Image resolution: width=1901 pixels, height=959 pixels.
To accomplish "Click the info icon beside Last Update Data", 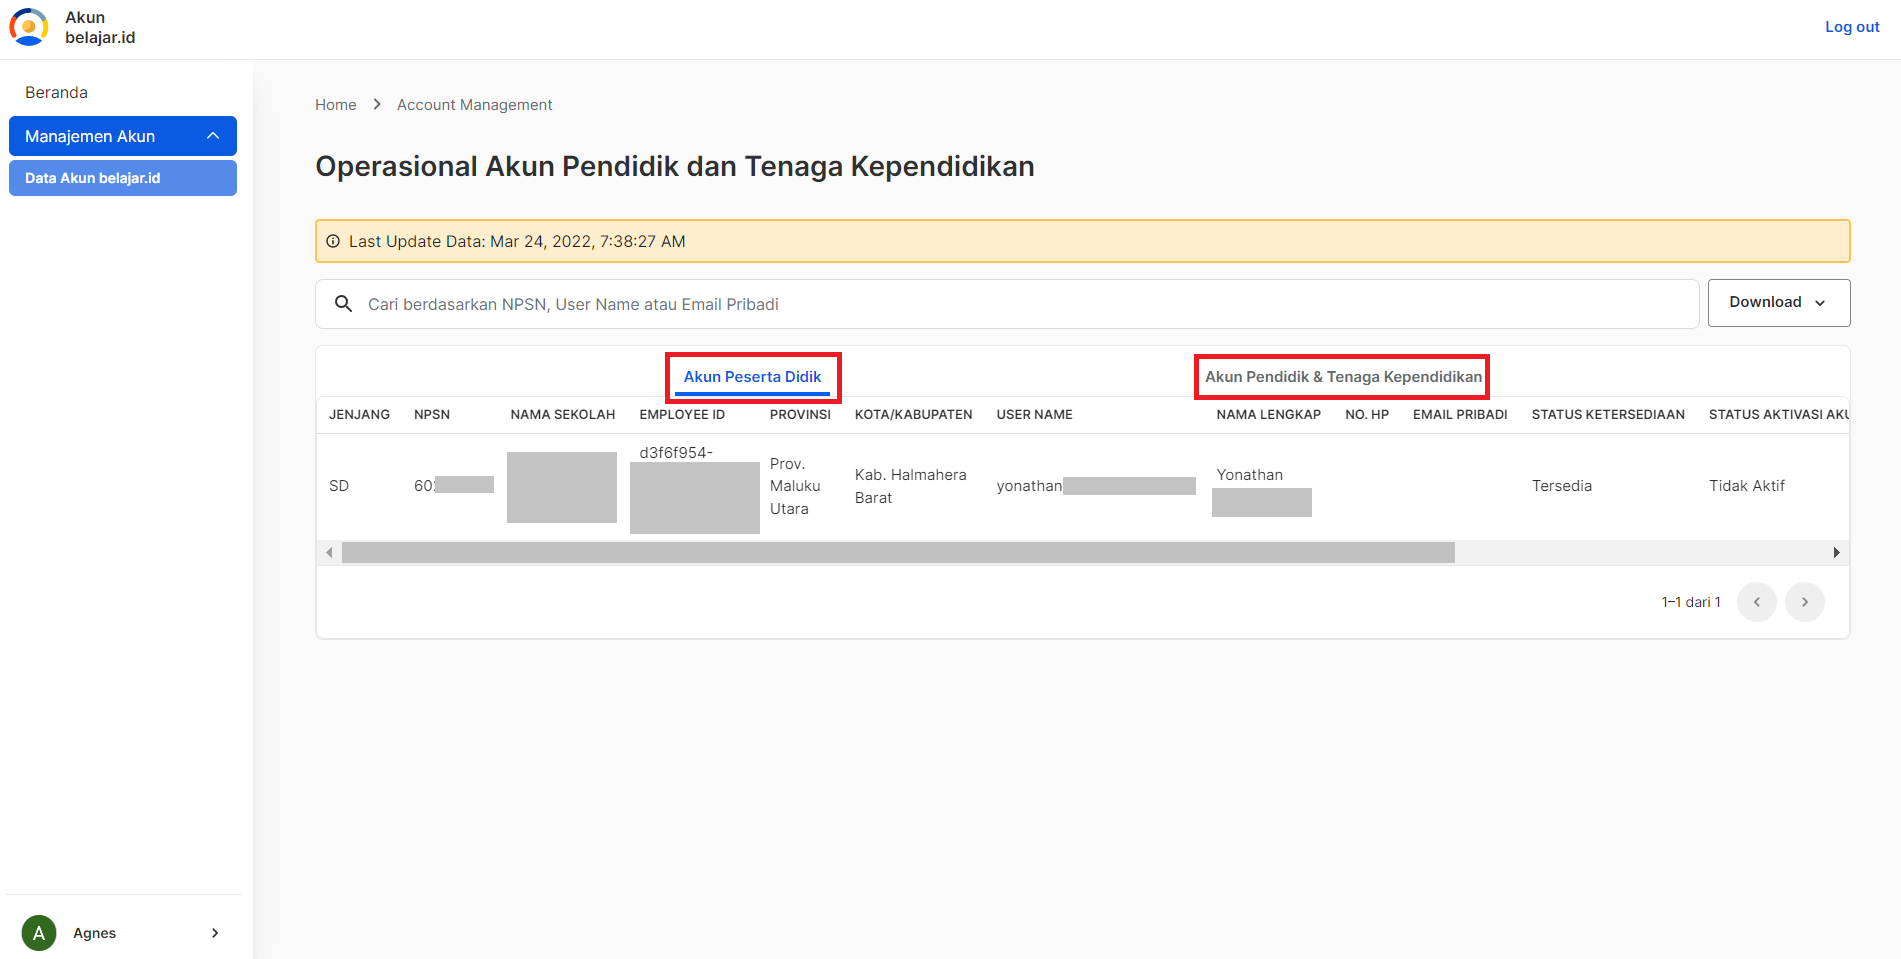I will [333, 241].
